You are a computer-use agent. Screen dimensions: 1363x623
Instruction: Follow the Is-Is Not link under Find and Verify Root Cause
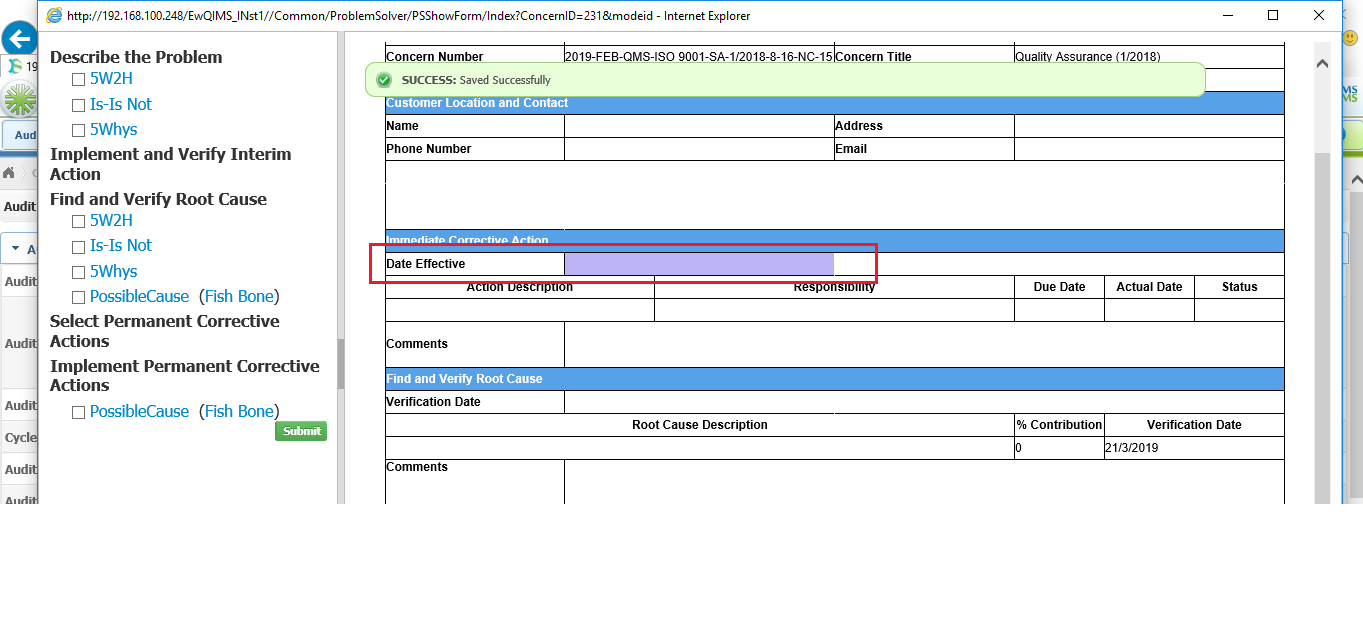(x=121, y=245)
